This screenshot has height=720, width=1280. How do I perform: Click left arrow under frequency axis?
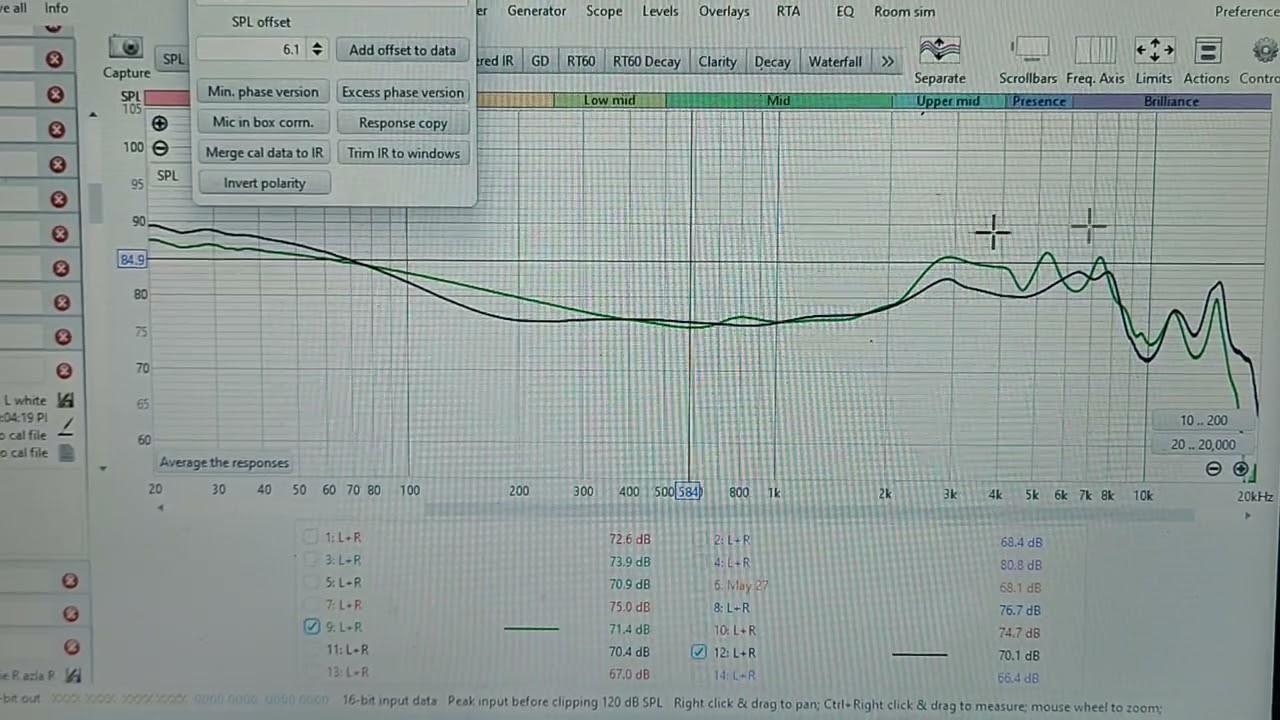(160, 508)
